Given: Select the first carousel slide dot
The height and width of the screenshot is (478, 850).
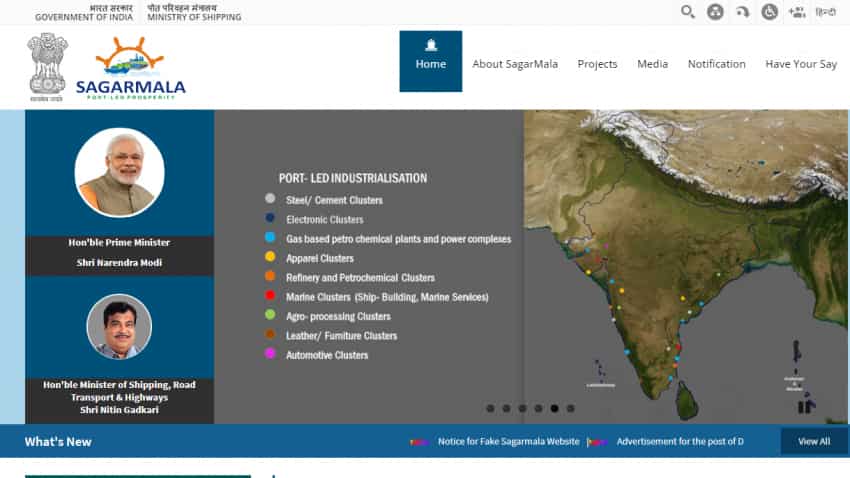Looking at the screenshot, I should pyautogui.click(x=490, y=409).
